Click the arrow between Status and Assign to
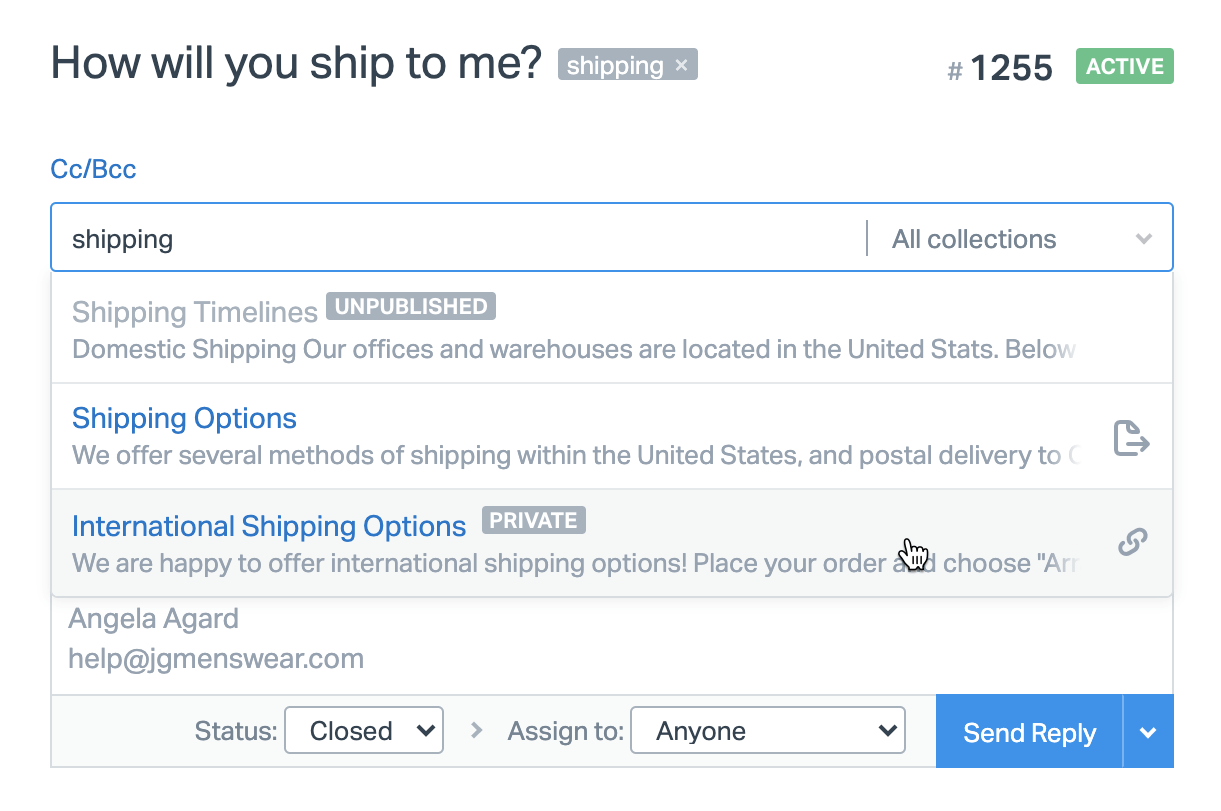The height and width of the screenshot is (811, 1221). point(476,731)
